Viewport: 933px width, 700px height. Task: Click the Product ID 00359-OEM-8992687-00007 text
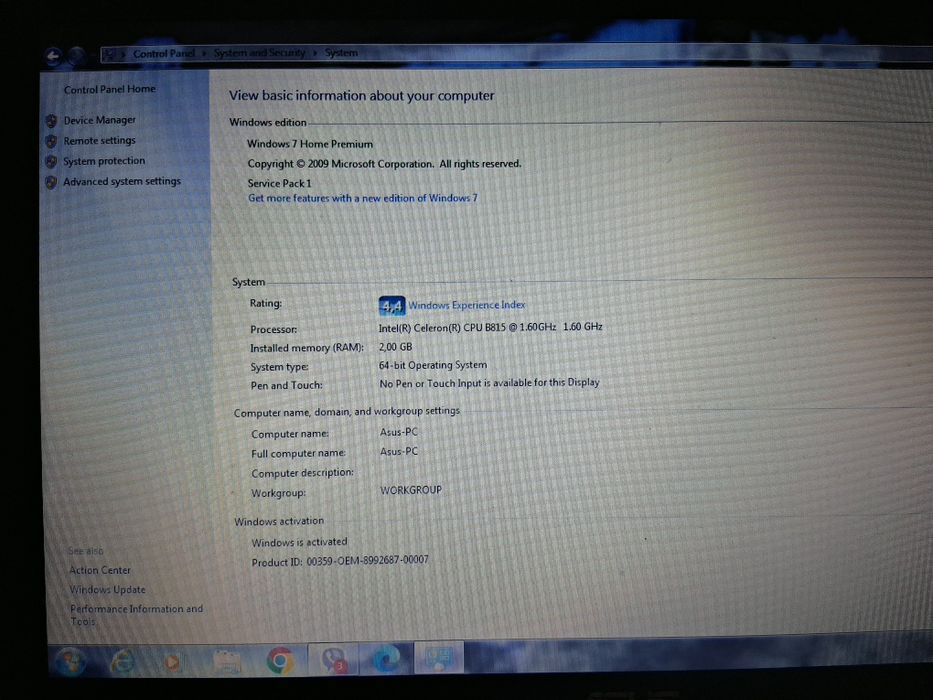coord(340,561)
